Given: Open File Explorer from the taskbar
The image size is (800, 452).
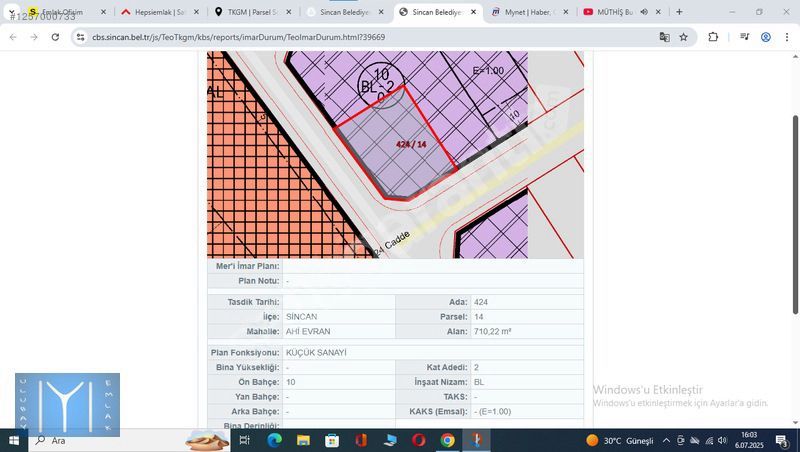Looking at the screenshot, I should pyautogui.click(x=303, y=440).
